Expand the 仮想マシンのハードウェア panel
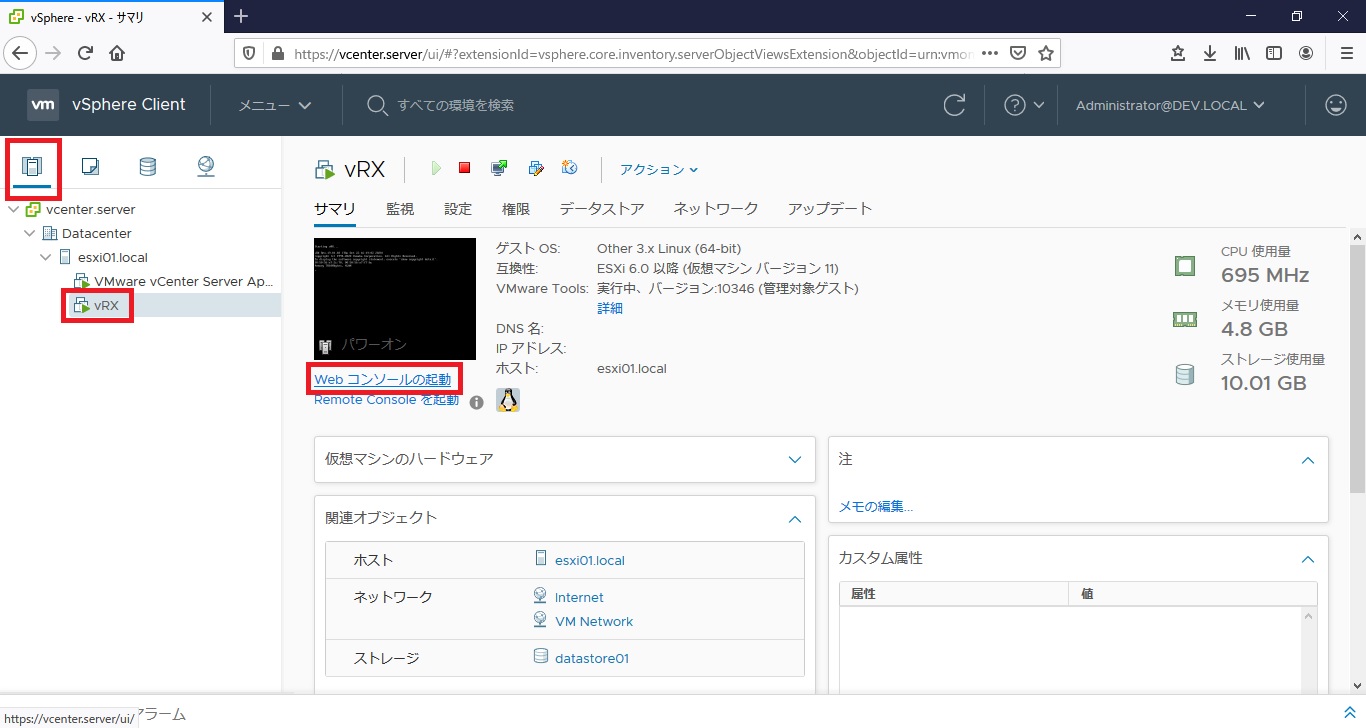The height and width of the screenshot is (728, 1366). 795,460
